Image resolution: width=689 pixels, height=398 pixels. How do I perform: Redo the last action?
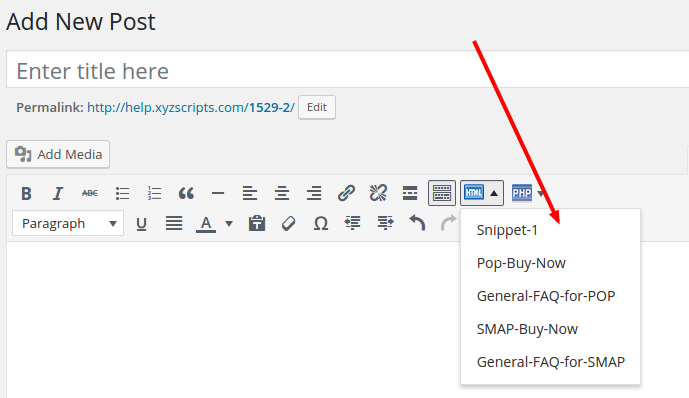[449, 224]
